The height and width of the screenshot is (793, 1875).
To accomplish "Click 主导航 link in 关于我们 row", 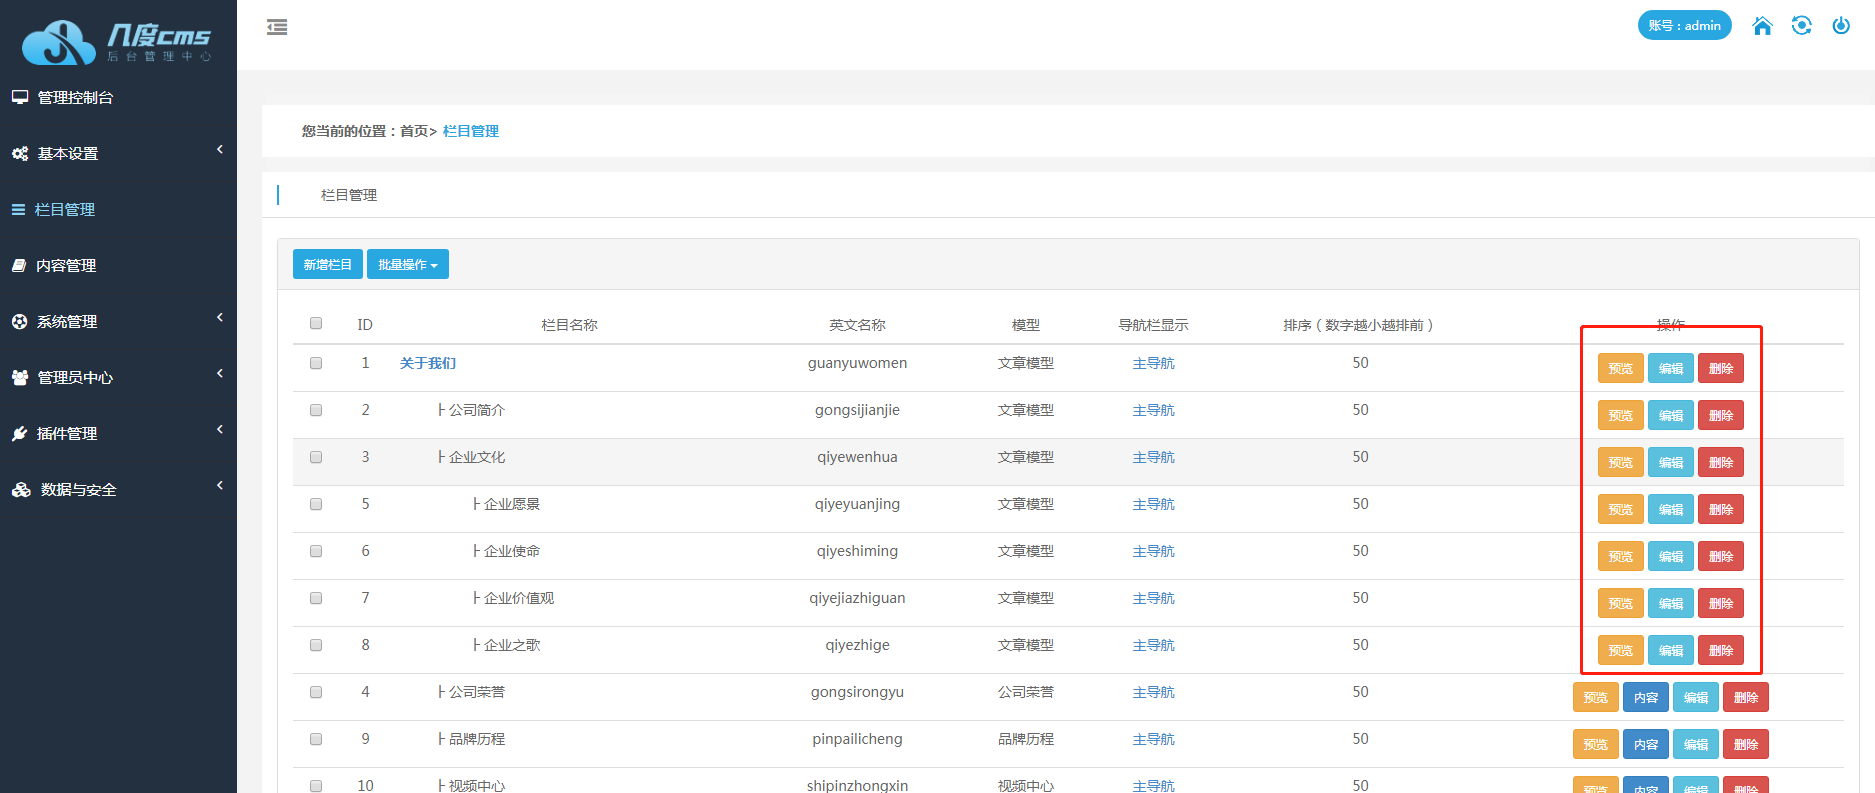I will (x=1153, y=363).
